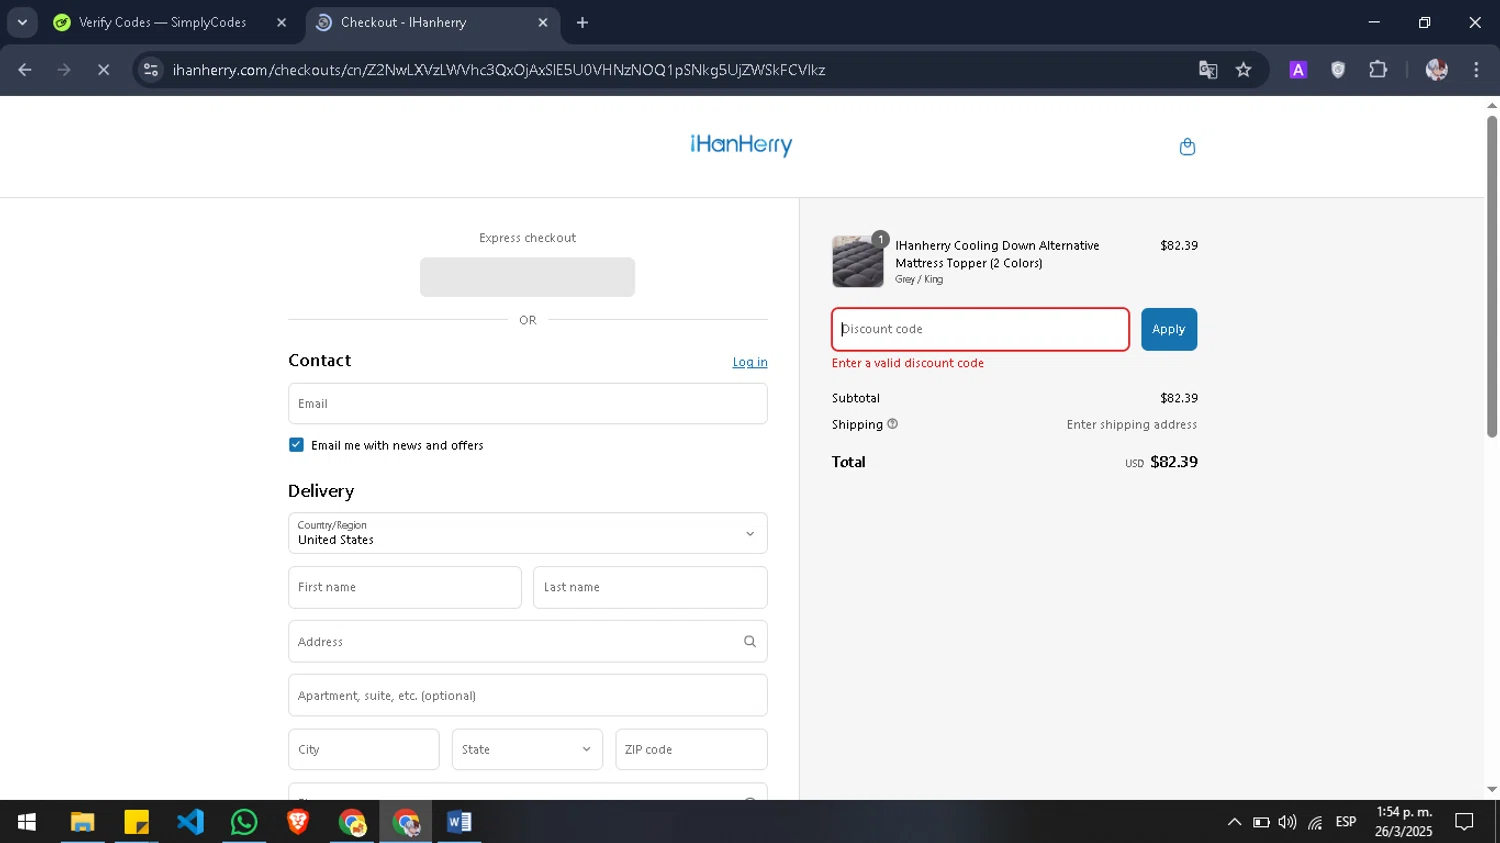Open the shopping bag cart icon
This screenshot has width=1500, height=843.
[1187, 147]
